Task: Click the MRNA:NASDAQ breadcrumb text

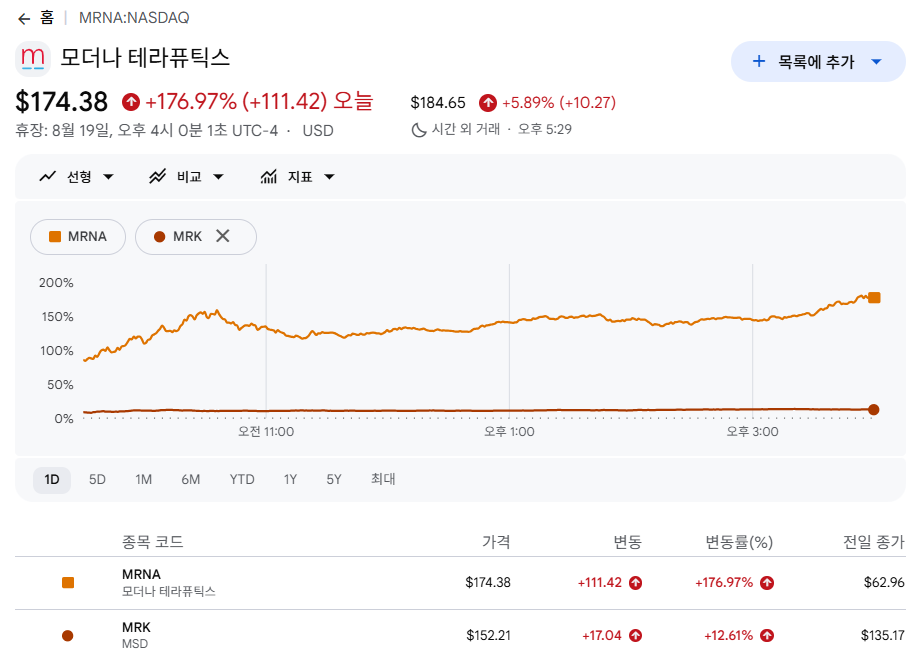Action: 134,18
